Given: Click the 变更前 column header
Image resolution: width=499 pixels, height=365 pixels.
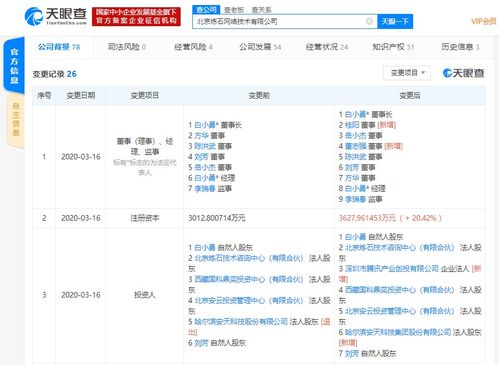Looking at the screenshot, I should point(259,96).
